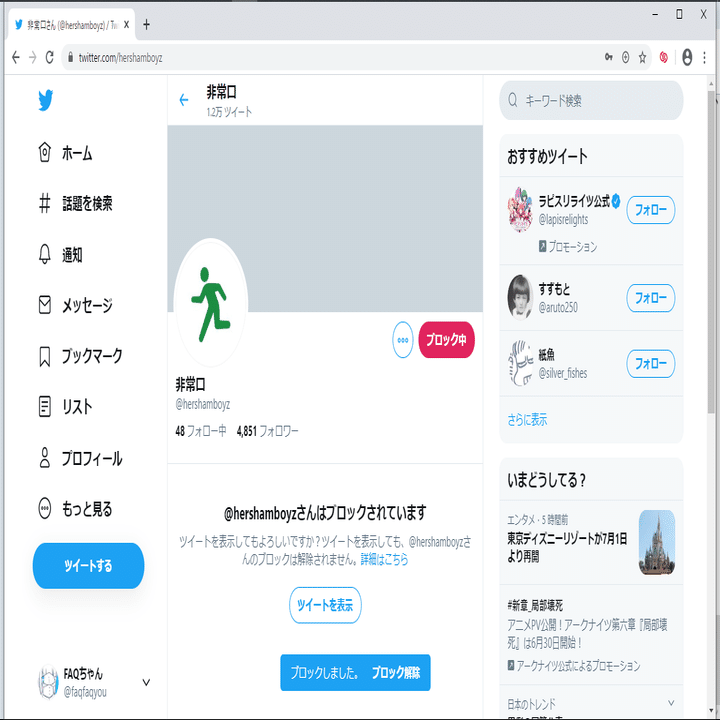Viewport: 720px width, 720px height.
Task: Open Chrome three-dot menu
Action: pyautogui.click(x=704, y=57)
